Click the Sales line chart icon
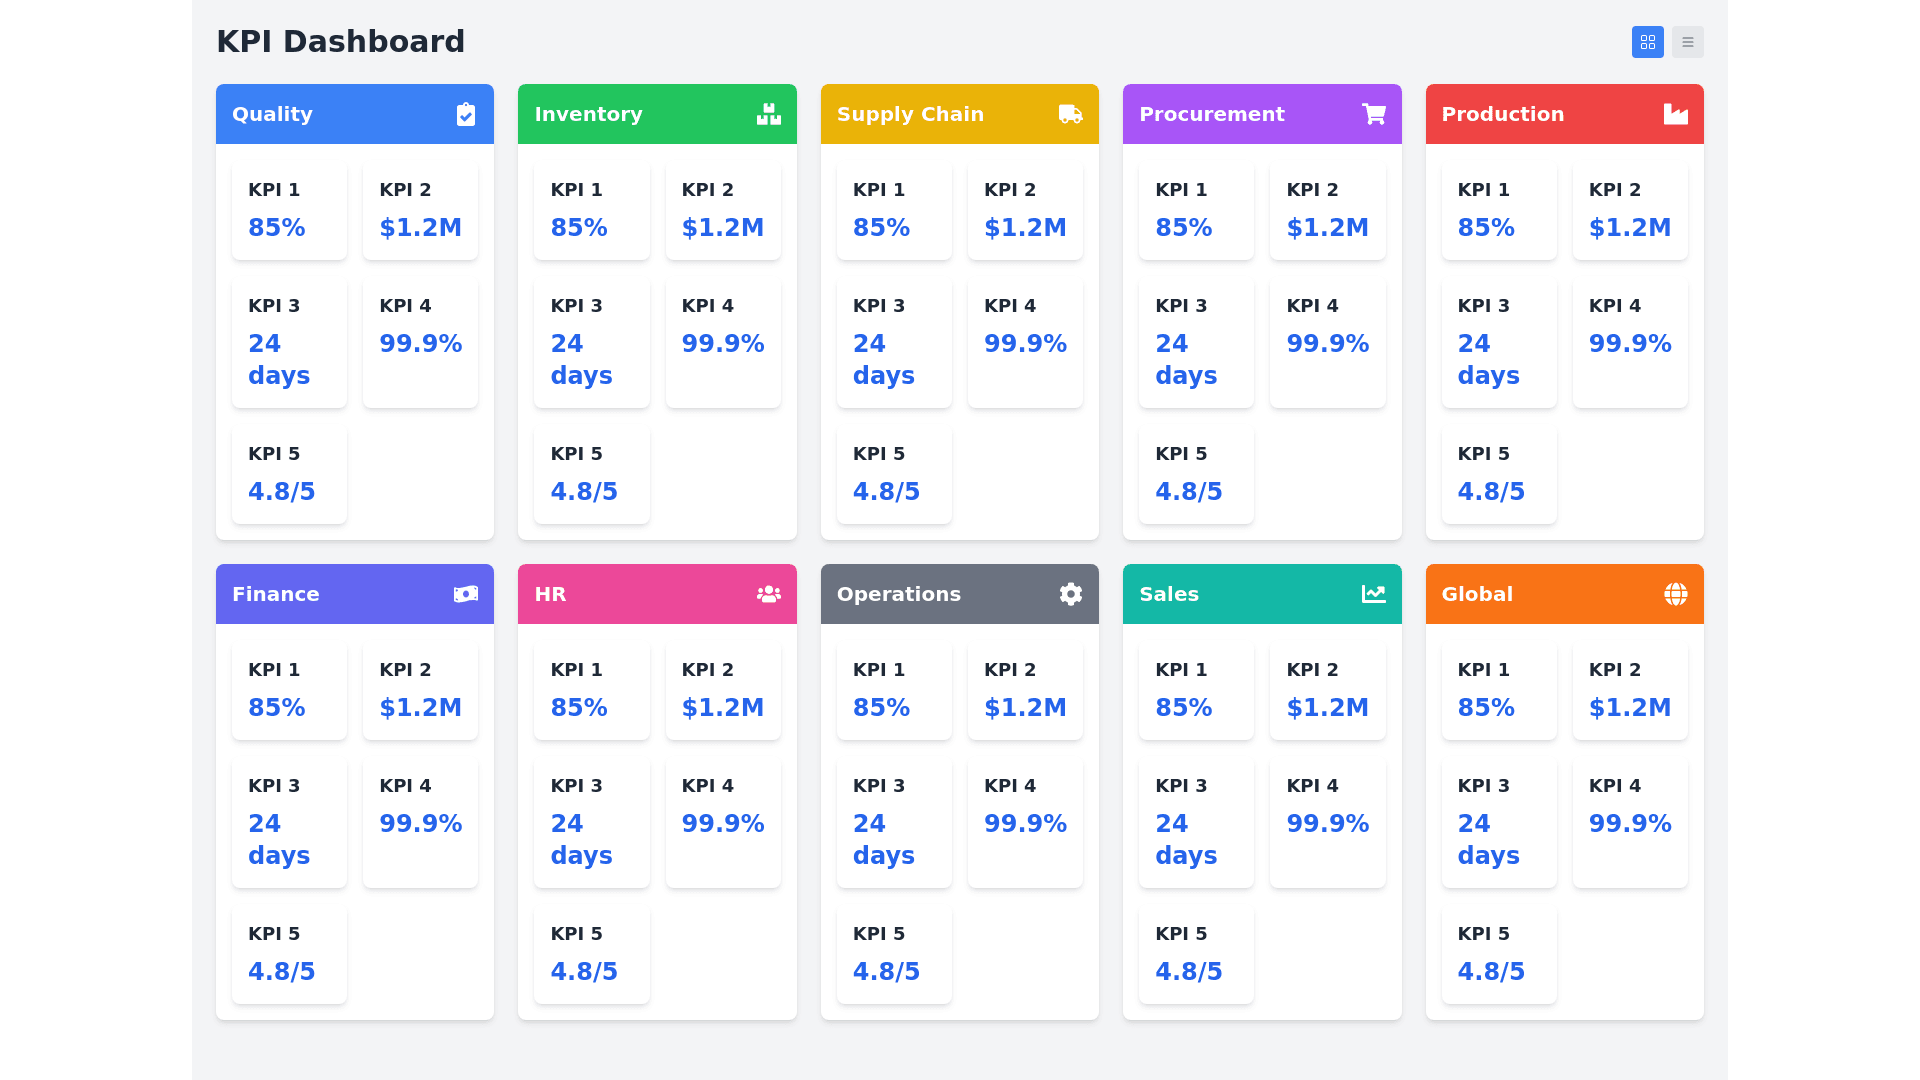Image resolution: width=1920 pixels, height=1080 pixels. pyautogui.click(x=1373, y=594)
